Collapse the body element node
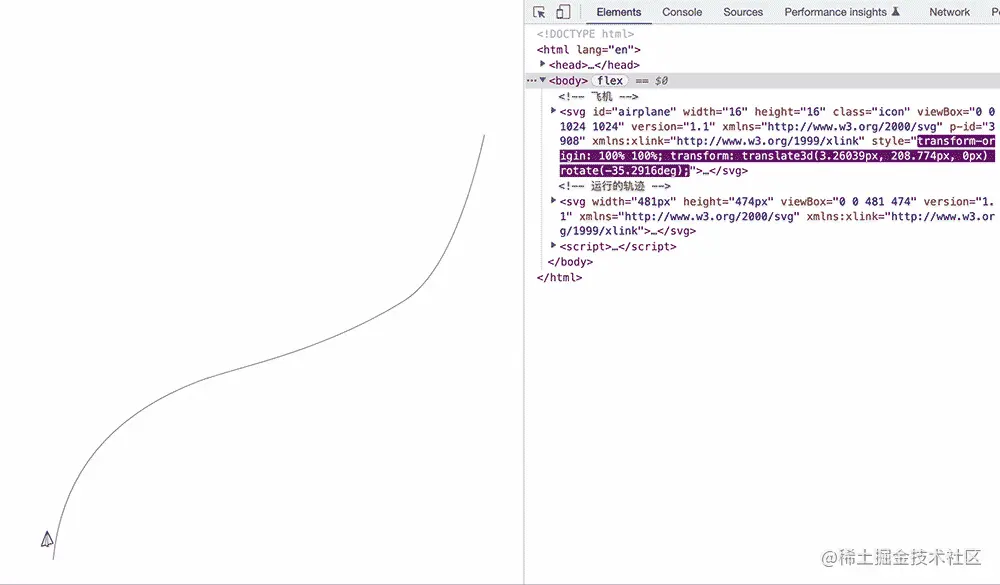This screenshot has width=1000, height=585. point(543,80)
